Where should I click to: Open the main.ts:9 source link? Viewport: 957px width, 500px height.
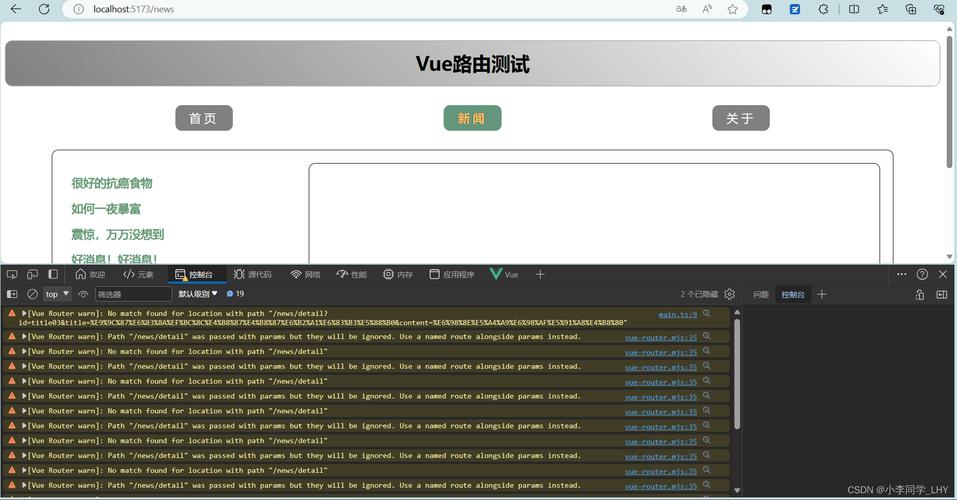tap(677, 314)
